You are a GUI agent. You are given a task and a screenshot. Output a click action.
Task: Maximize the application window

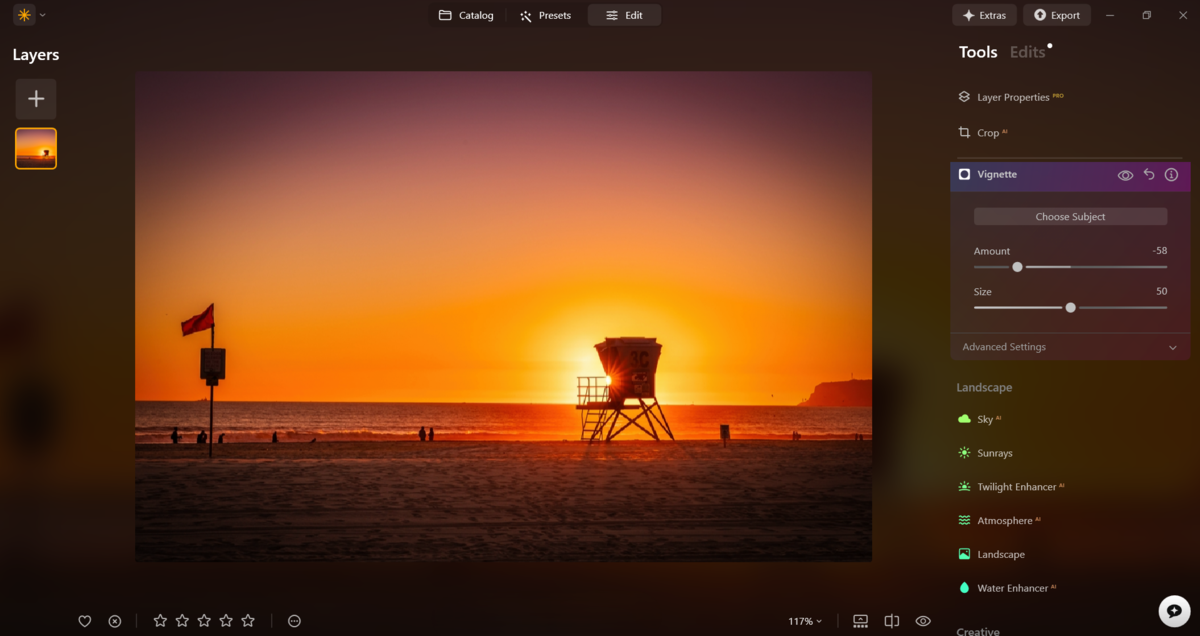click(1147, 15)
